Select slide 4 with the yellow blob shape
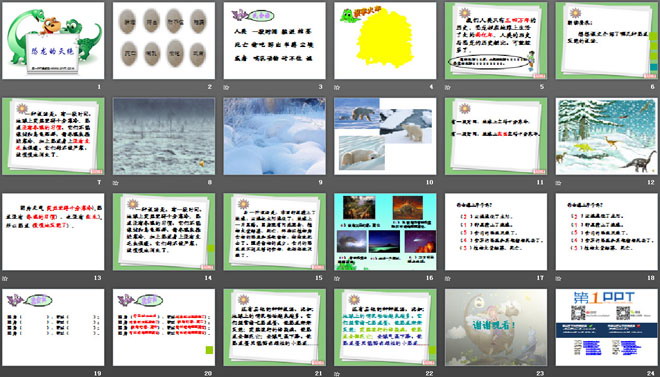 [x=385, y=40]
